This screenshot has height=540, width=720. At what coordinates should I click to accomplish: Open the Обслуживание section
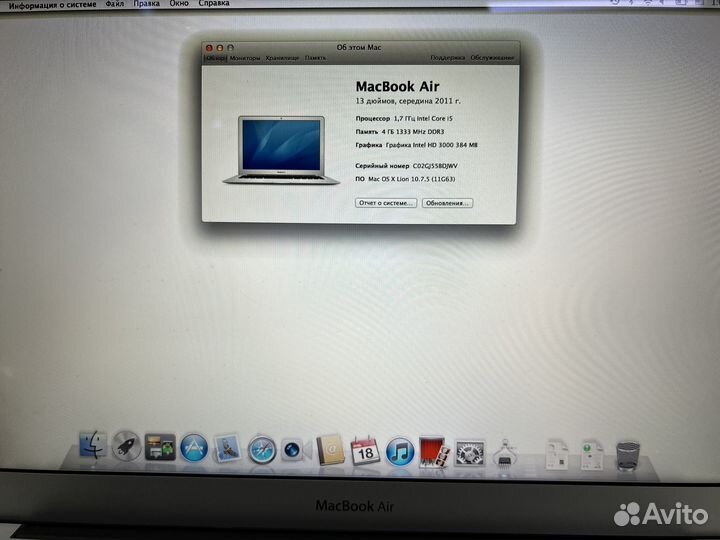[492, 58]
